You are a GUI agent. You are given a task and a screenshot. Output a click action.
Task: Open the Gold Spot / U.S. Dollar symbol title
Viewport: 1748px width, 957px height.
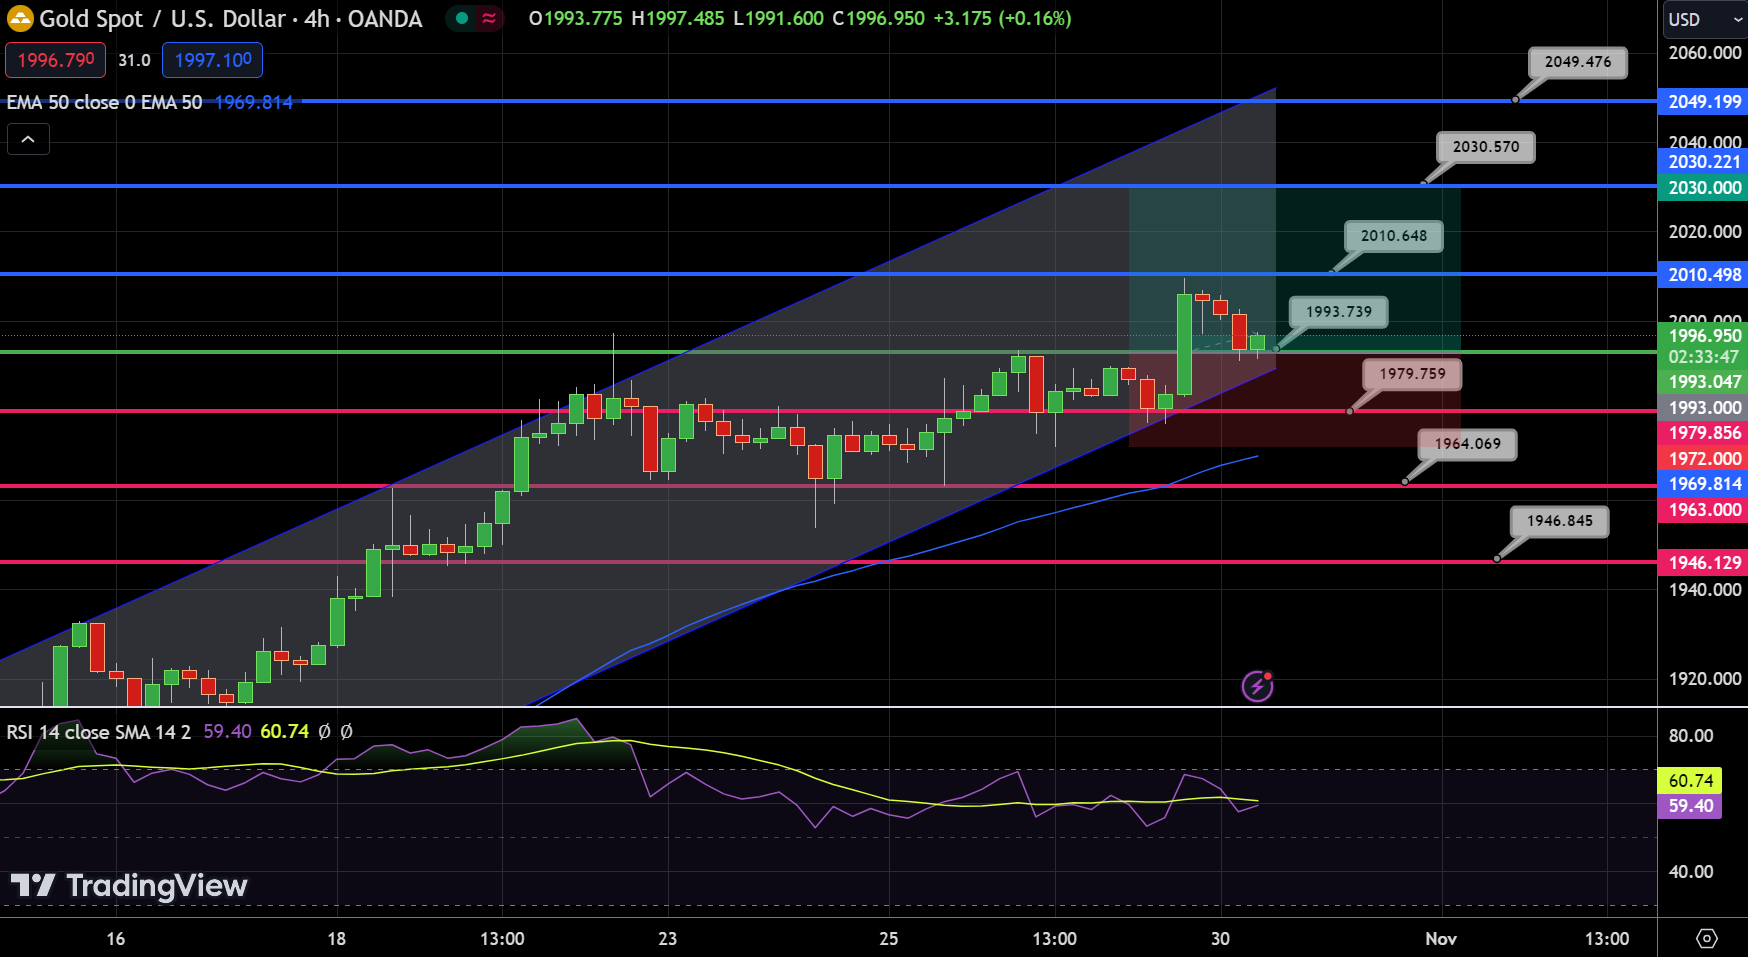[x=231, y=18]
